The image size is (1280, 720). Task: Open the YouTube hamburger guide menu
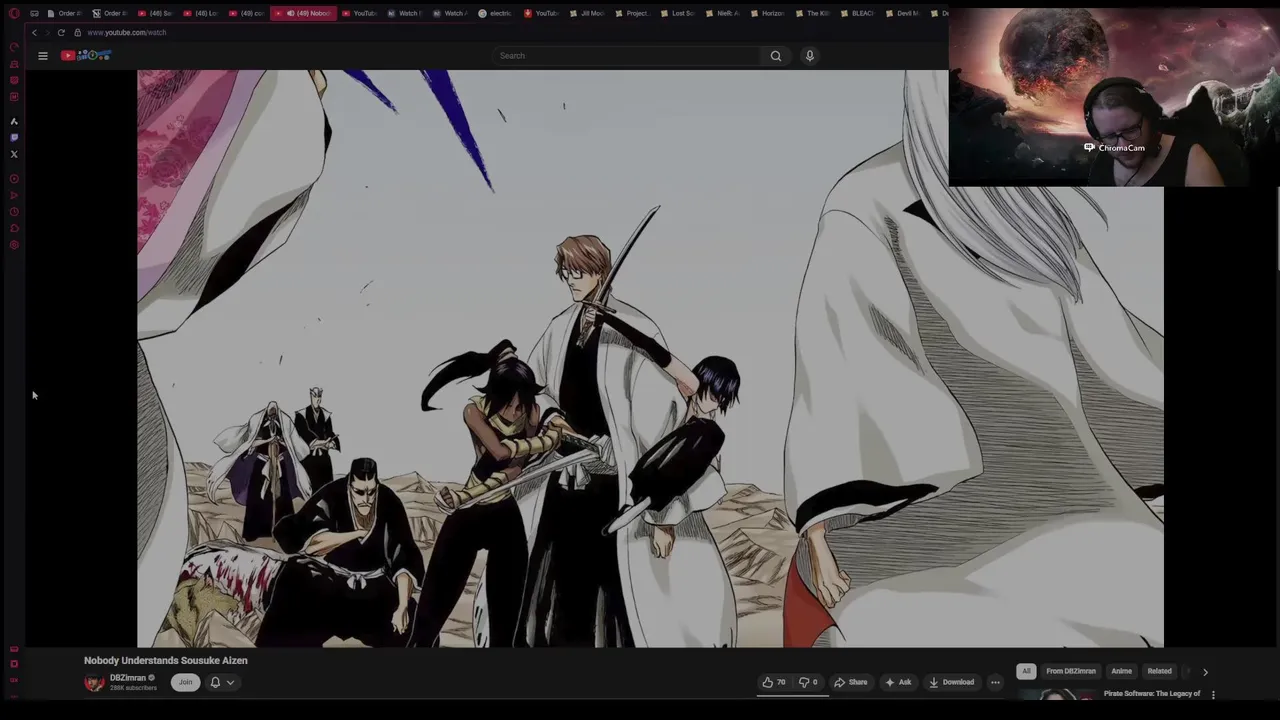[x=43, y=56]
